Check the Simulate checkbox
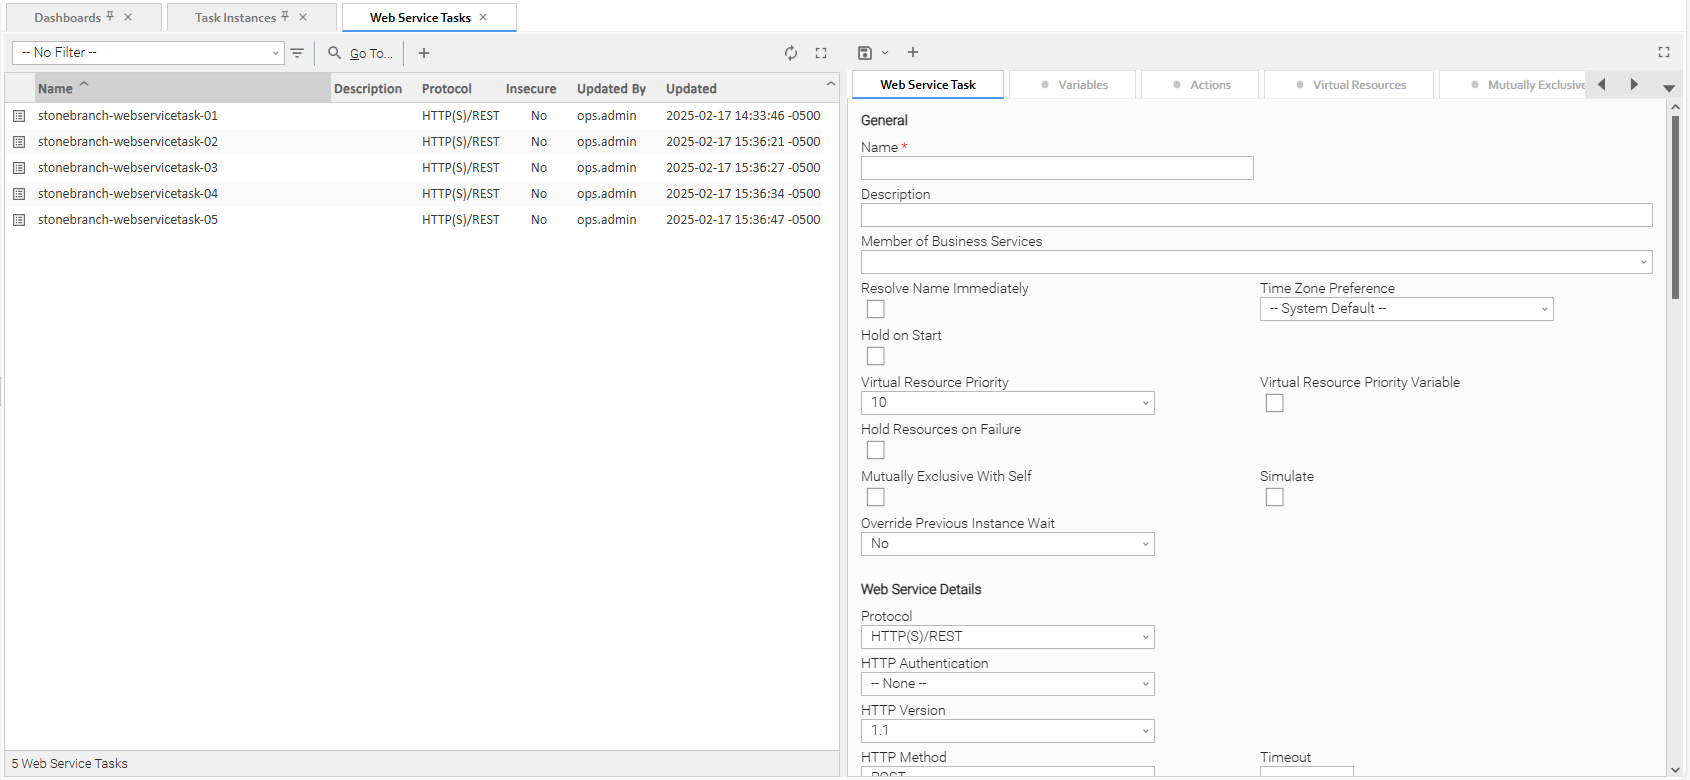Screen dimensions: 1690x780 [1274, 497]
